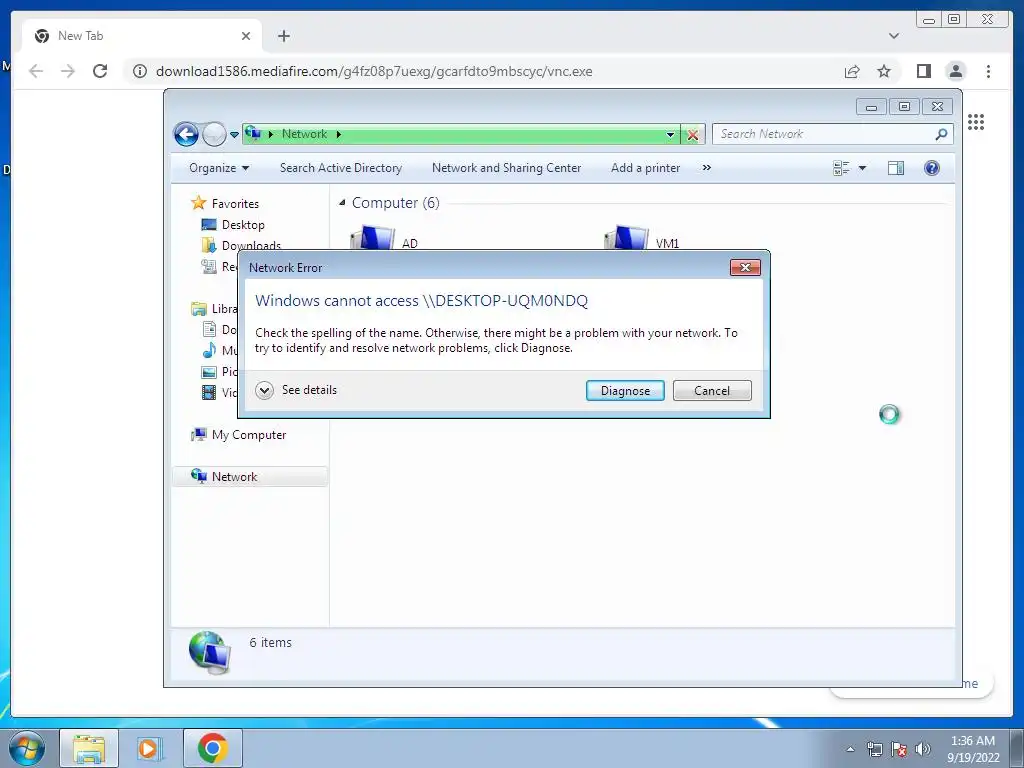Select the AD computer item
Viewport: 1024px width, 768px height.
click(x=385, y=238)
